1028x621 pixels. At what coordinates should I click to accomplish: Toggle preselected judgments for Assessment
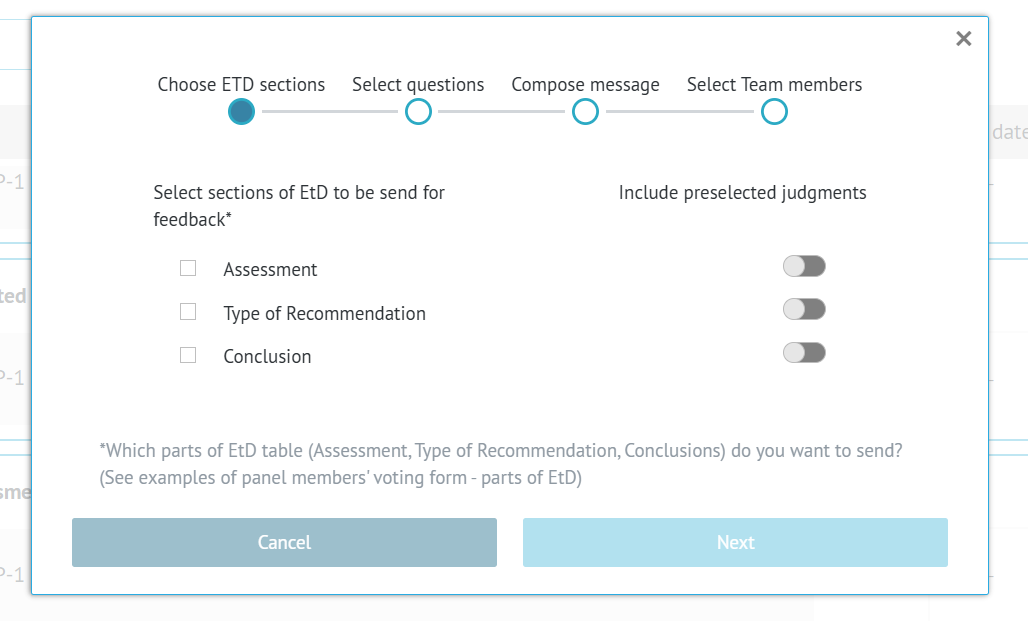pyautogui.click(x=804, y=266)
